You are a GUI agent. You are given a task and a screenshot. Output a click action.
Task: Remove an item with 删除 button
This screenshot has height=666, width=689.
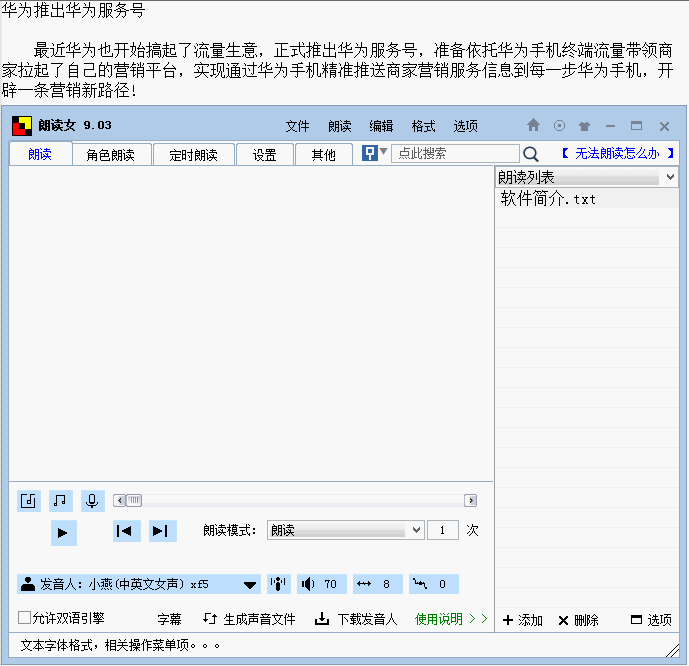[x=578, y=620]
